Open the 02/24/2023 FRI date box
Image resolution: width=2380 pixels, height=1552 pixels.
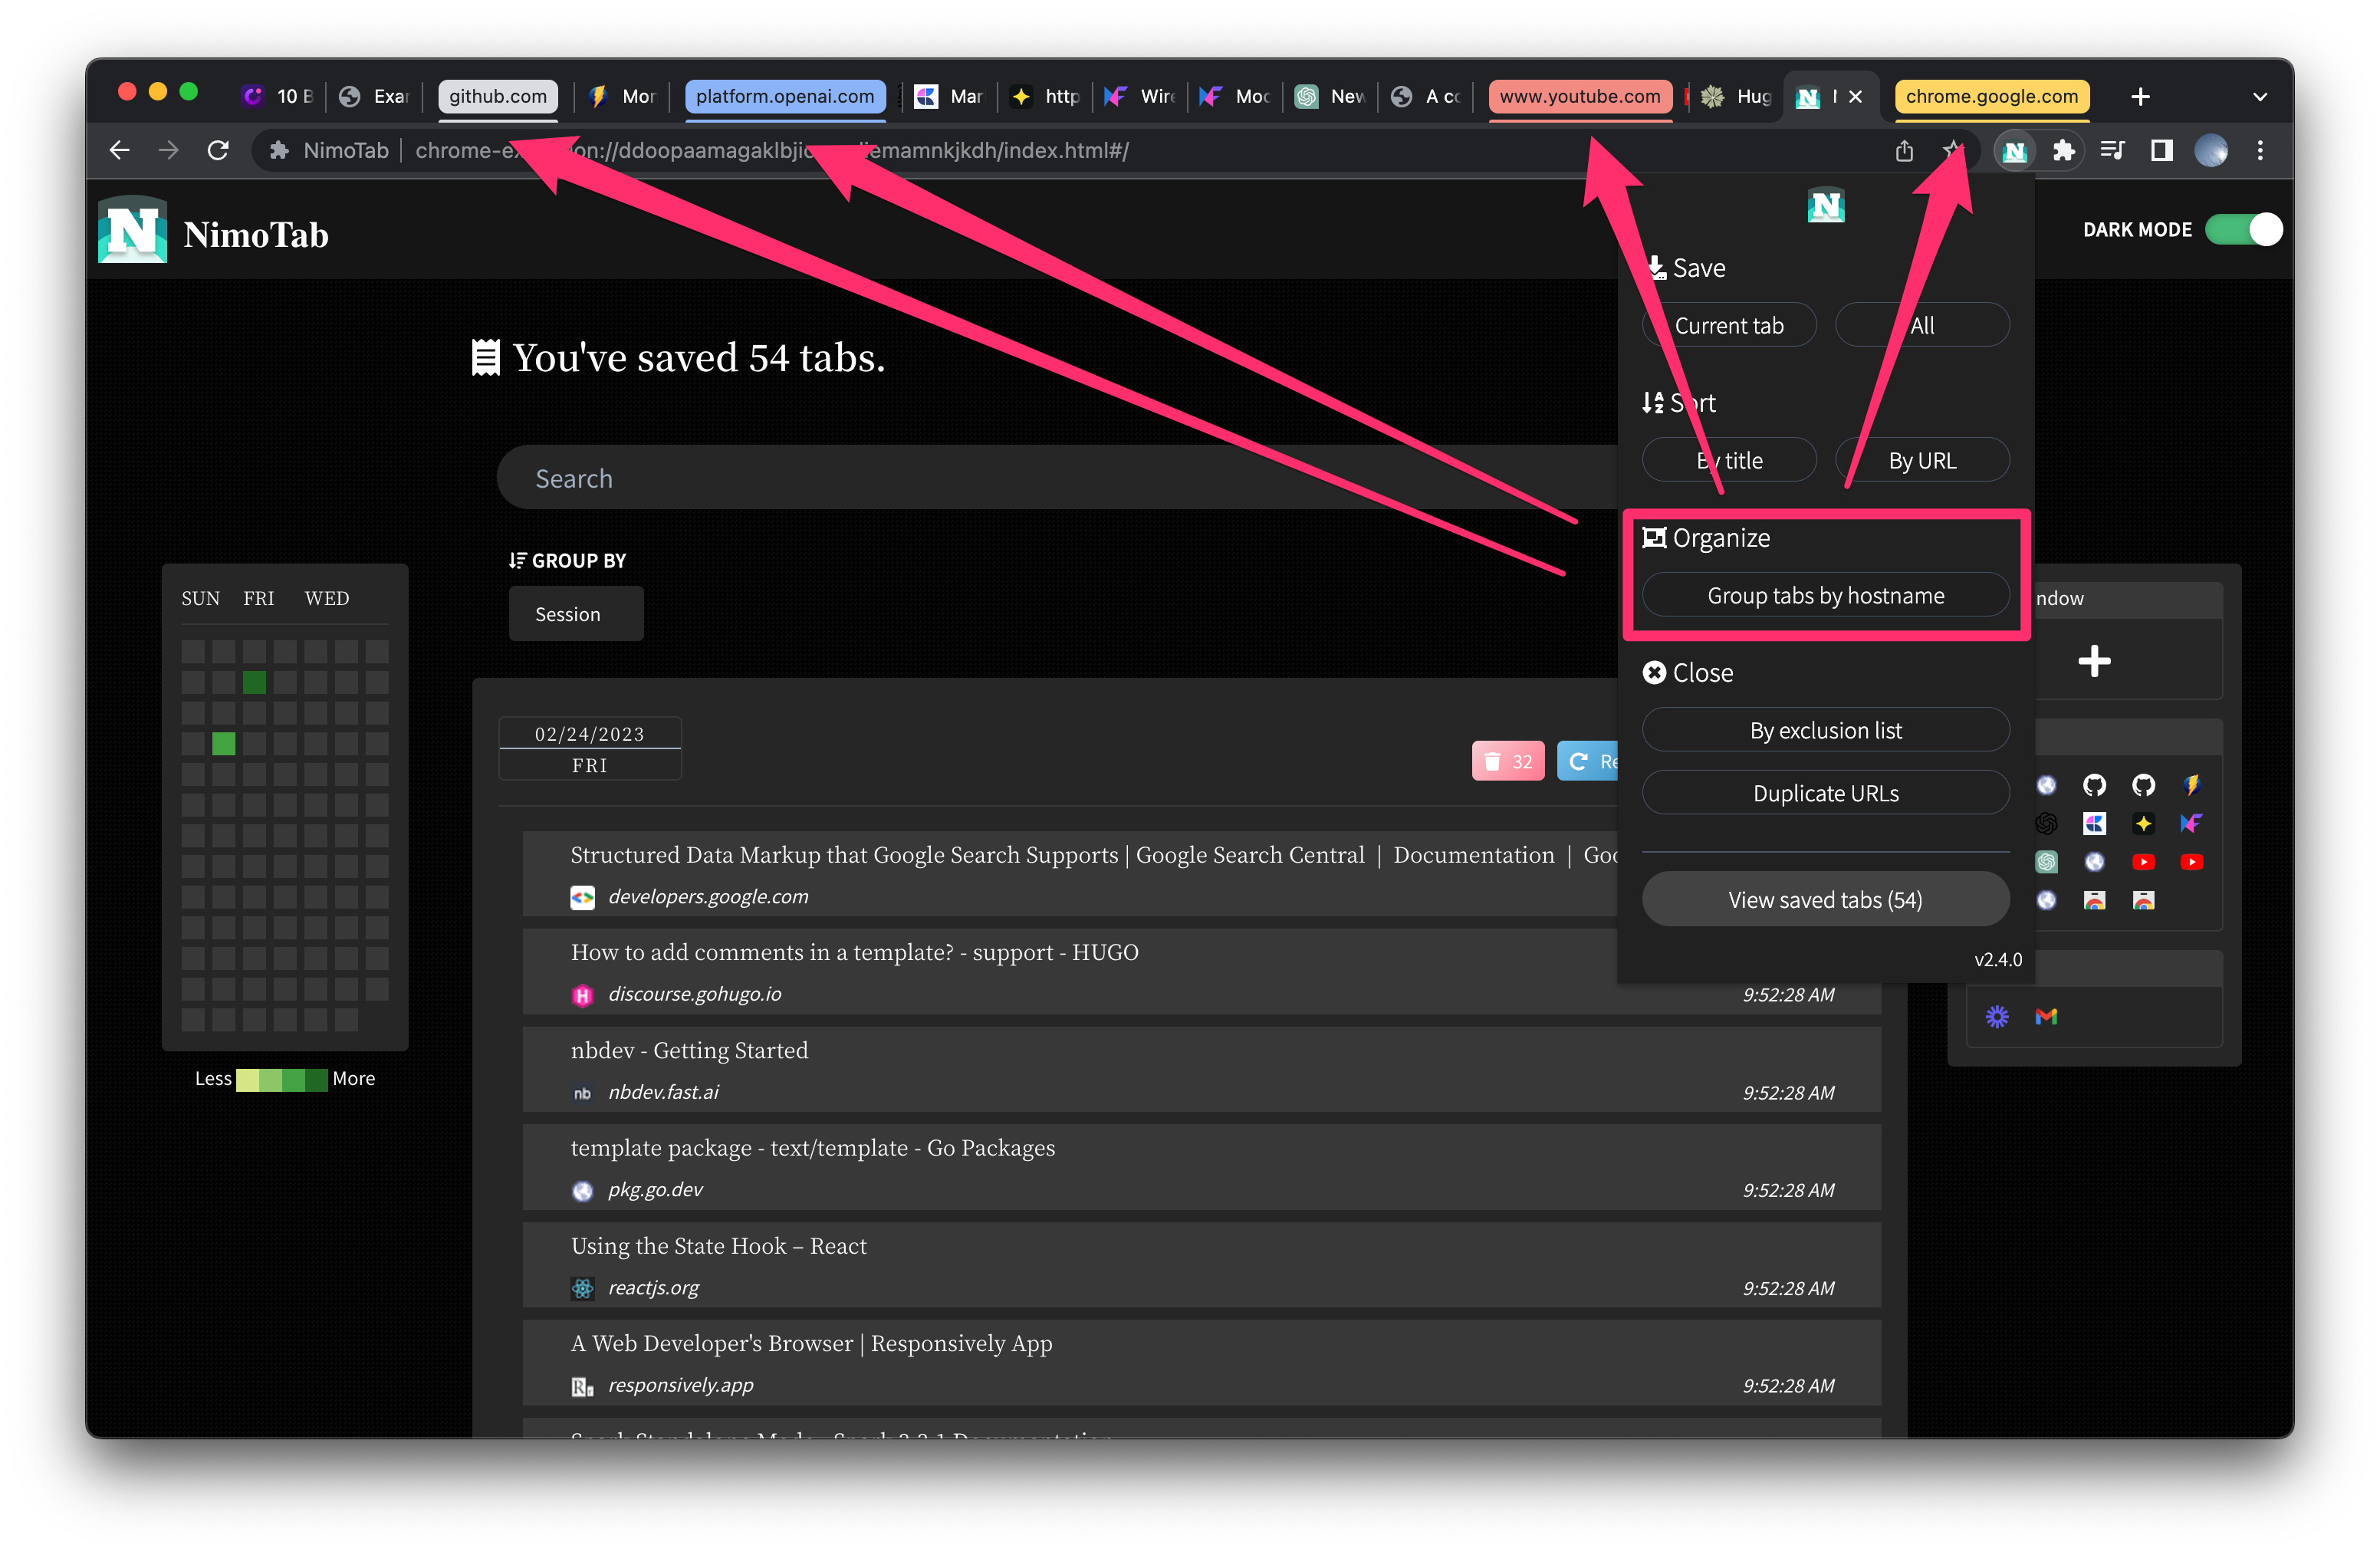(590, 749)
